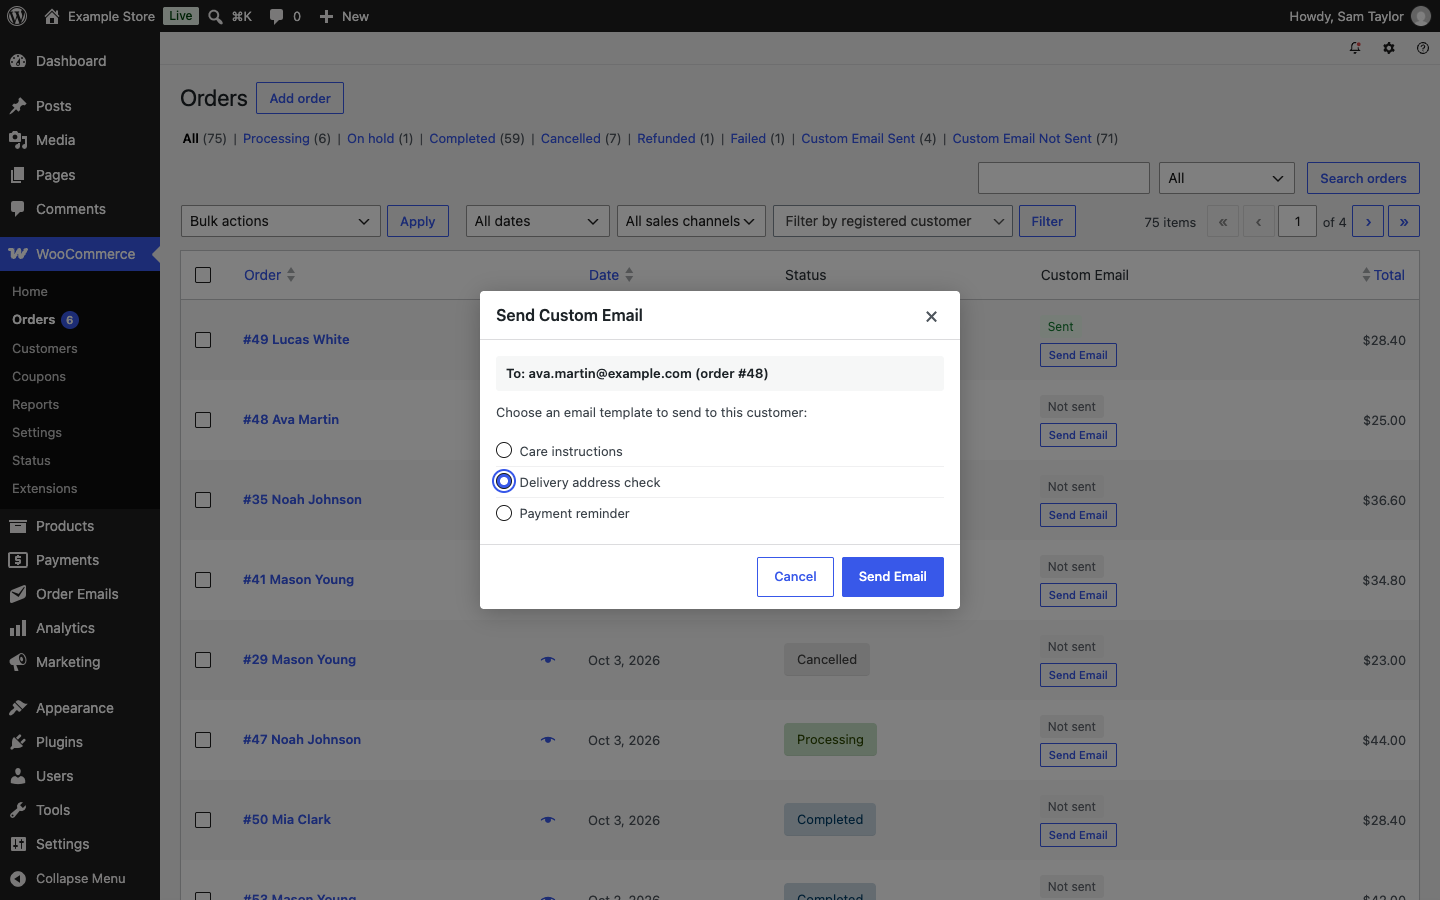Open the help question mark icon
This screenshot has height=900, width=1440.
tap(1423, 48)
